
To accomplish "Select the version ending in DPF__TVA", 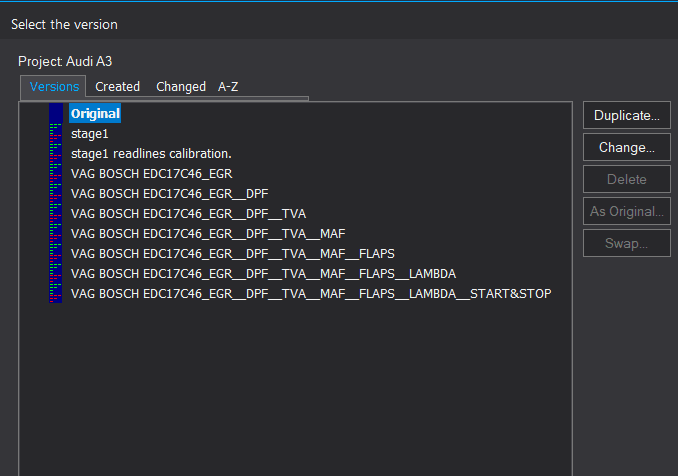I will pos(189,214).
